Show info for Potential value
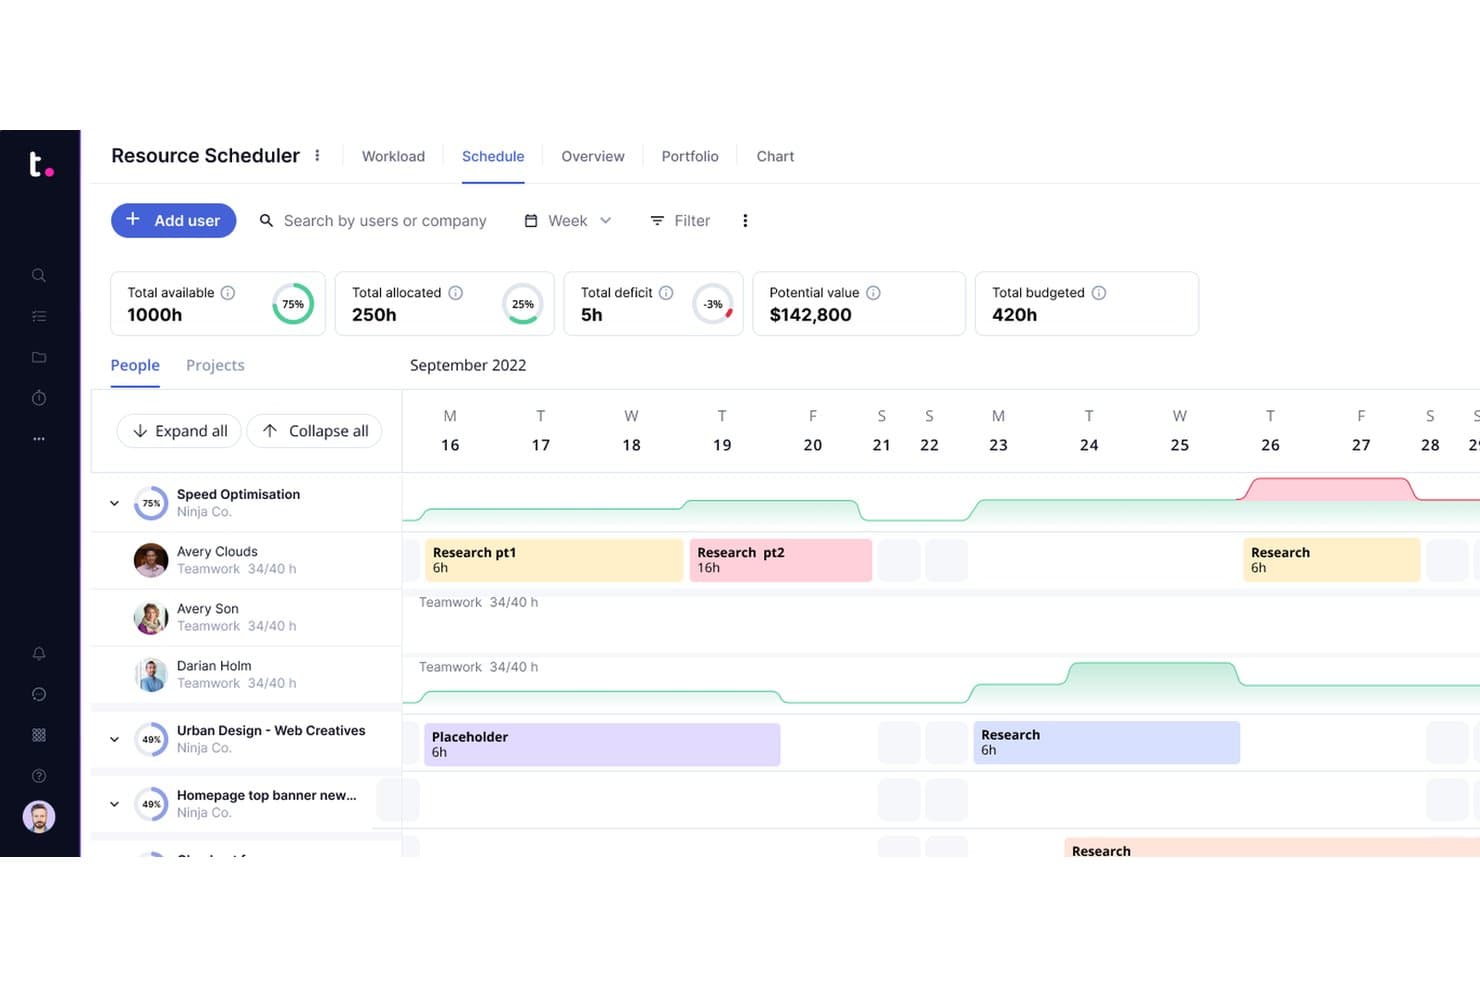Viewport: 1480px width, 987px height. 873,293
